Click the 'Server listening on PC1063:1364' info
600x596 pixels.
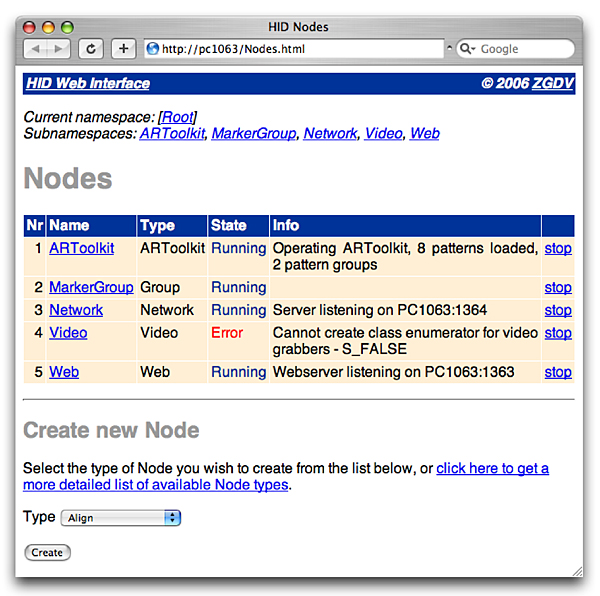pos(380,310)
